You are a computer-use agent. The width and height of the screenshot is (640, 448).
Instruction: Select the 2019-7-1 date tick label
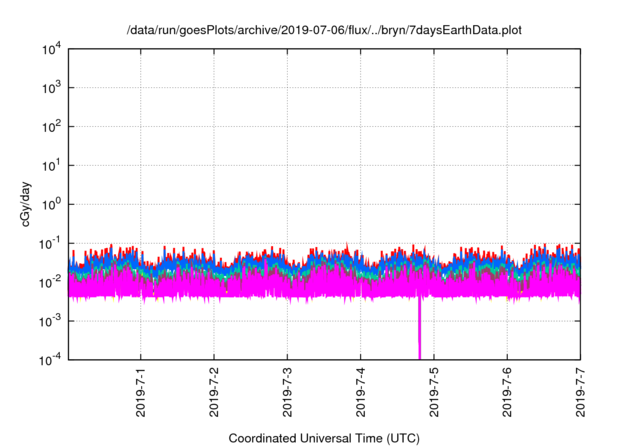point(141,392)
